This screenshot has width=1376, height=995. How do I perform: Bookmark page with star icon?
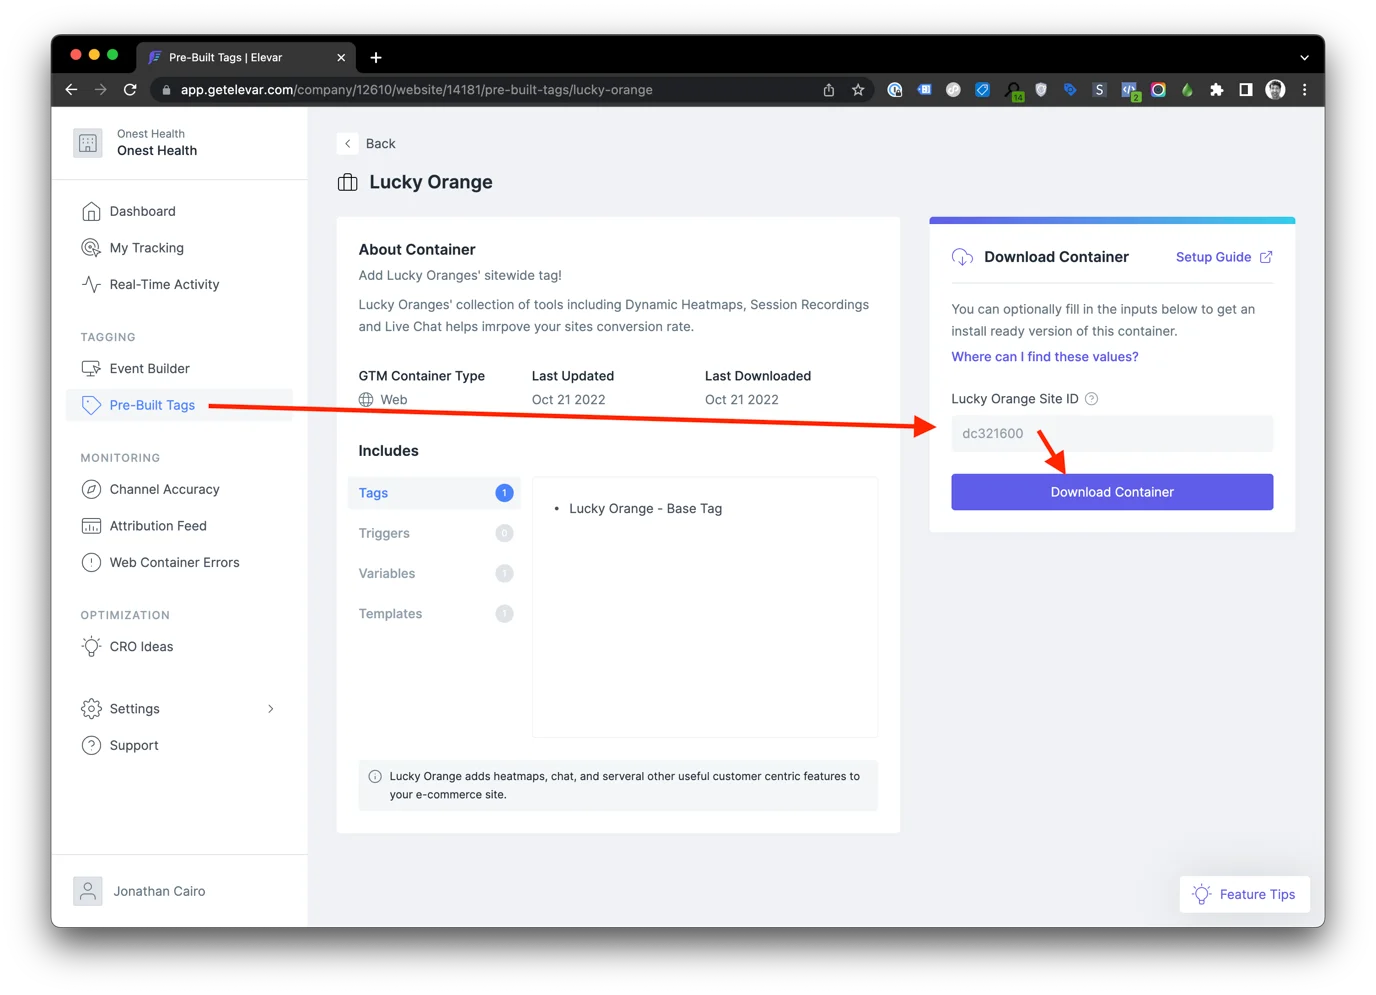click(x=858, y=90)
